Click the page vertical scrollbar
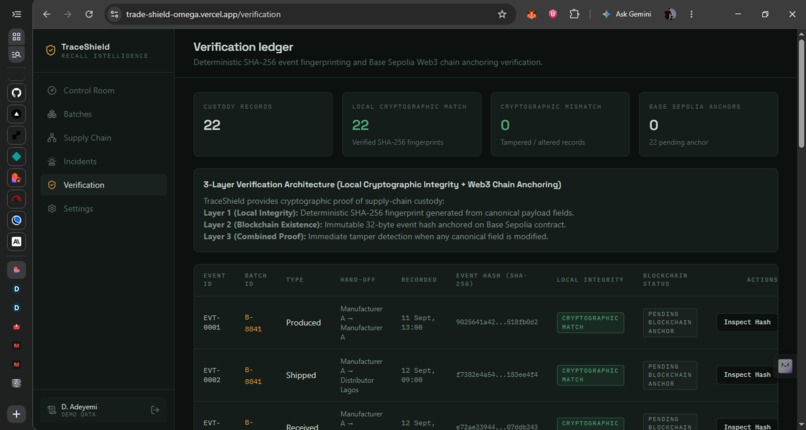Image resolution: width=806 pixels, height=430 pixels. pos(801,92)
